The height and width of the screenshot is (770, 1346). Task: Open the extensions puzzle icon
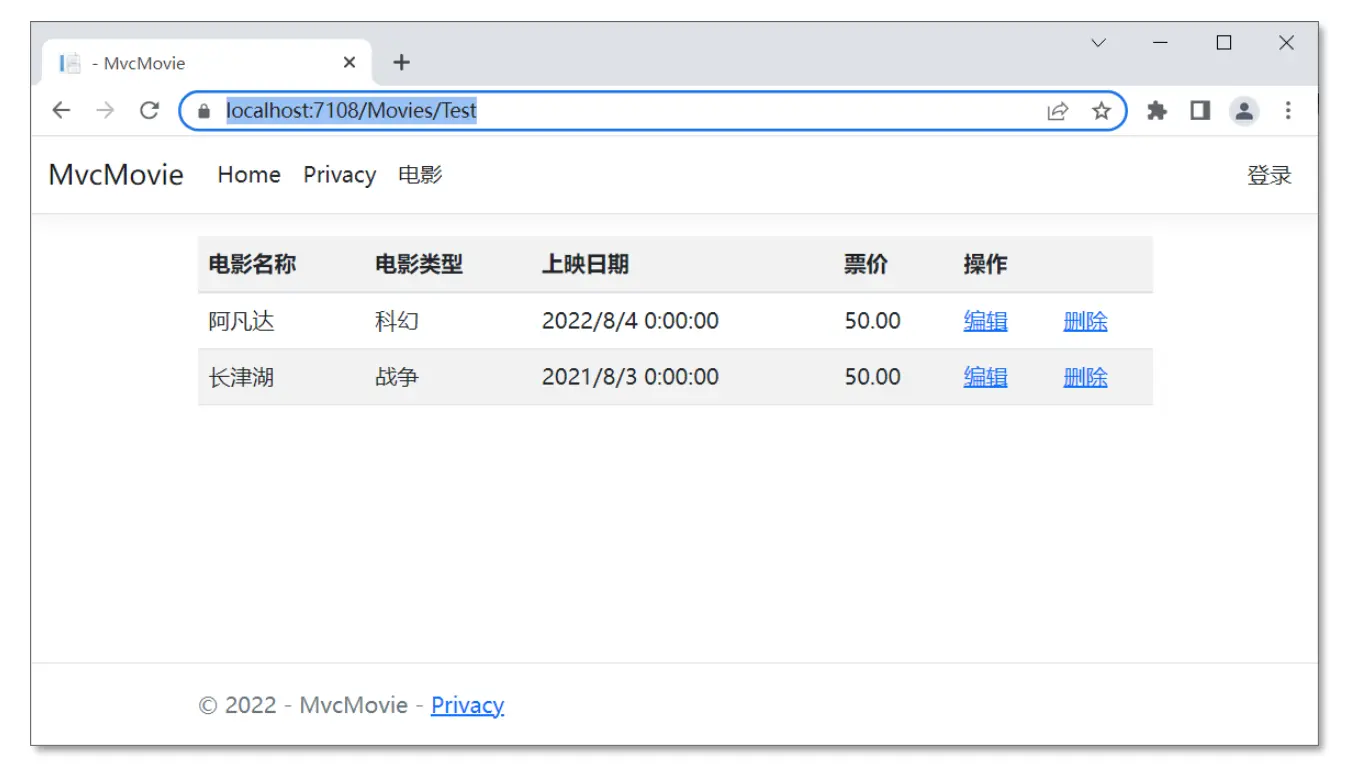click(x=1157, y=111)
